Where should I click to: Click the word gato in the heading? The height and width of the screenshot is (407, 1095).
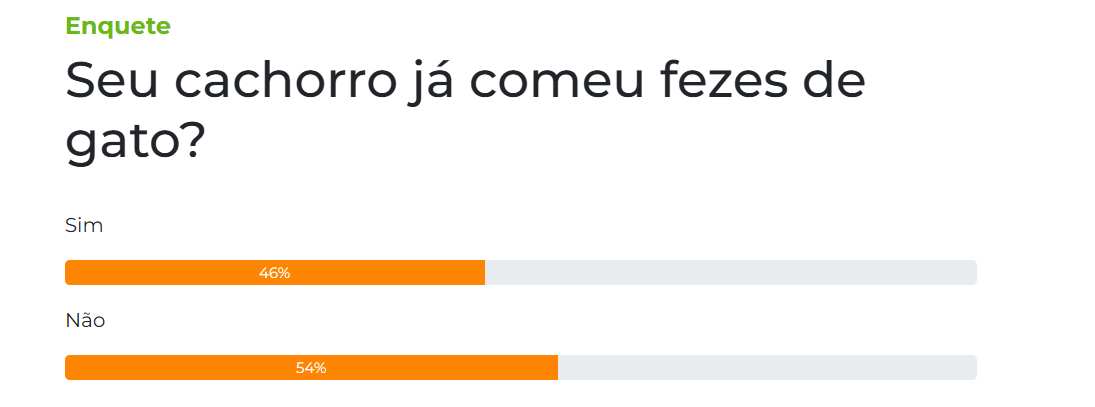[x=122, y=142]
